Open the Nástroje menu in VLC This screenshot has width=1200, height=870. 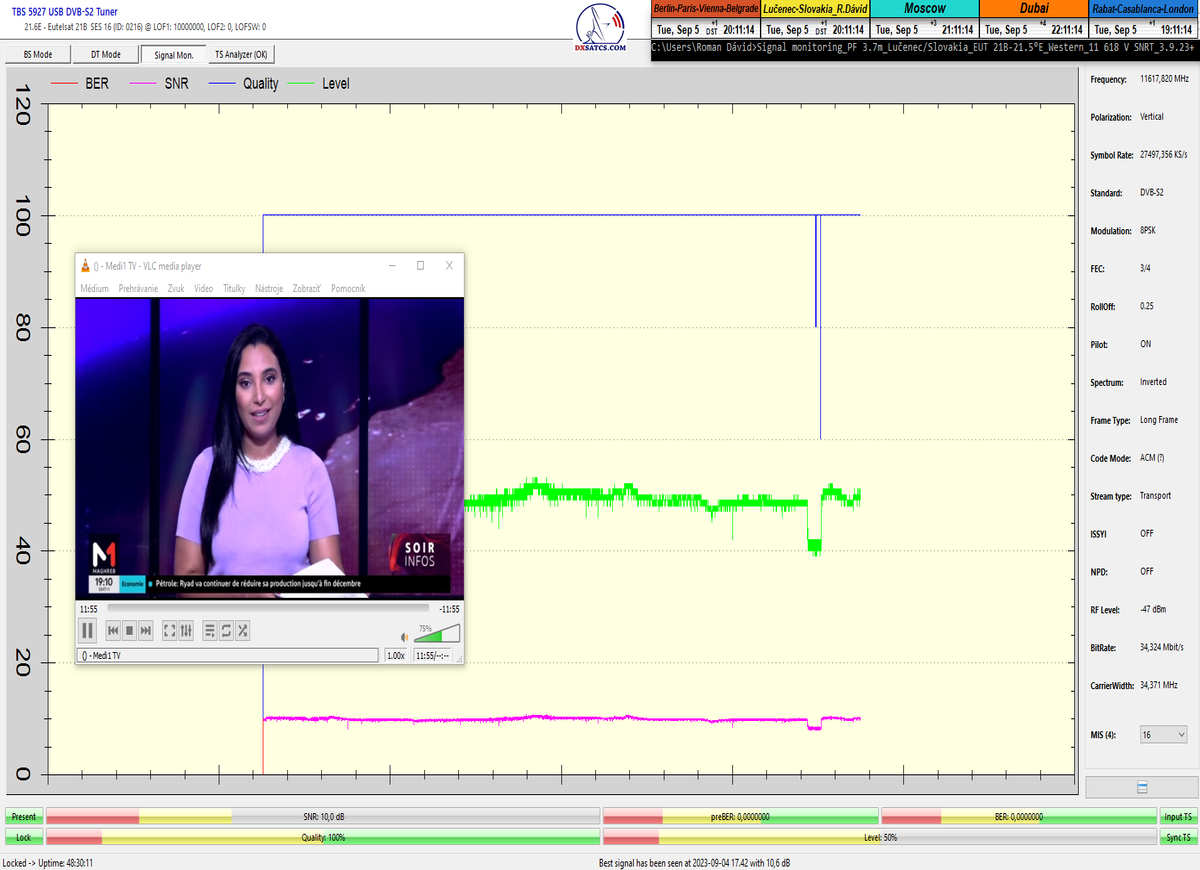coord(269,288)
